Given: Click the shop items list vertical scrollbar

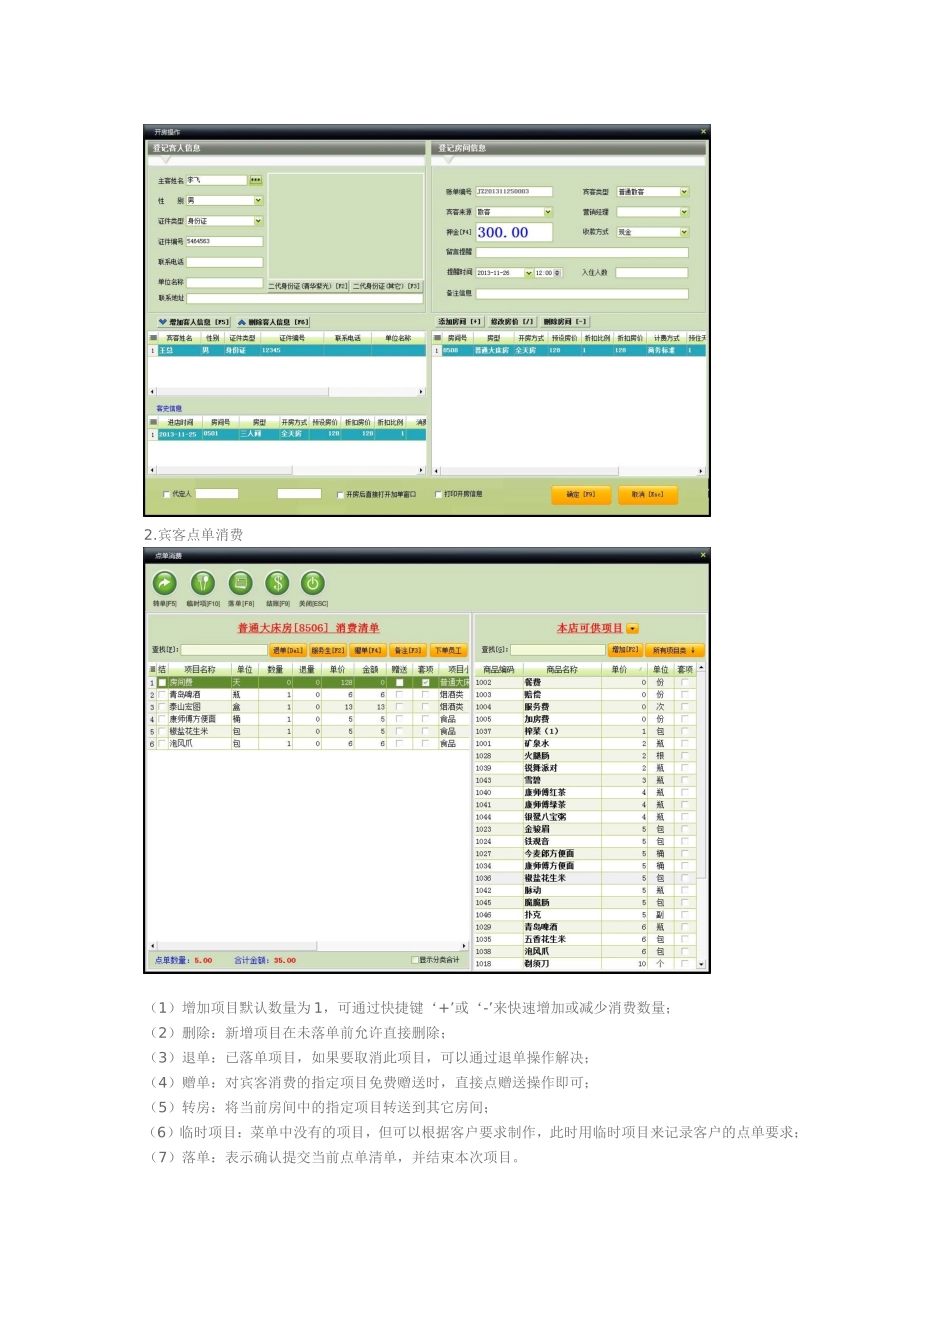Looking at the screenshot, I should point(702,816).
